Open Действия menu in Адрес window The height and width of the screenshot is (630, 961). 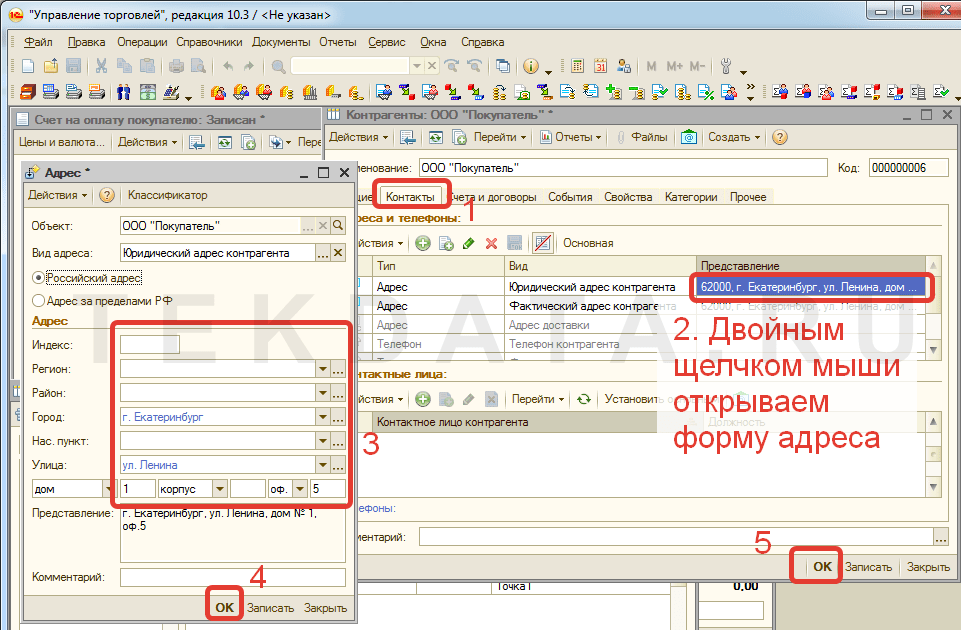[x=57, y=195]
